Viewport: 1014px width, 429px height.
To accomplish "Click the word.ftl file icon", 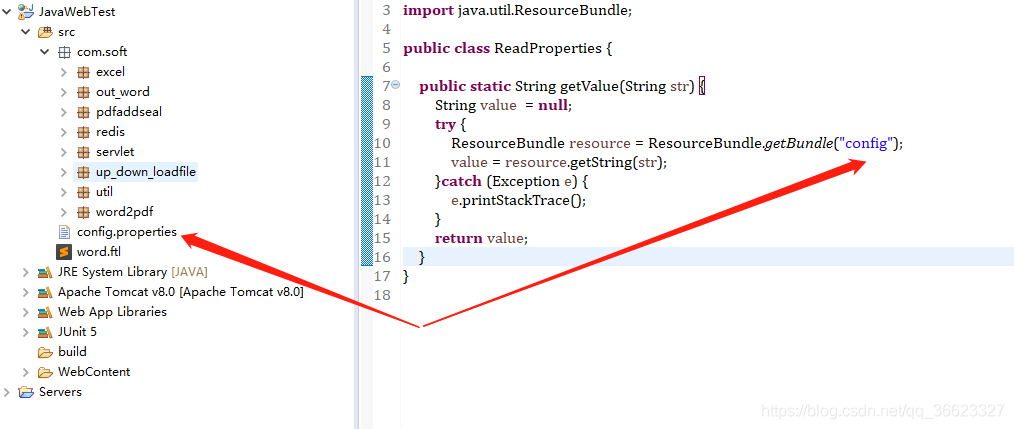I will click(64, 252).
